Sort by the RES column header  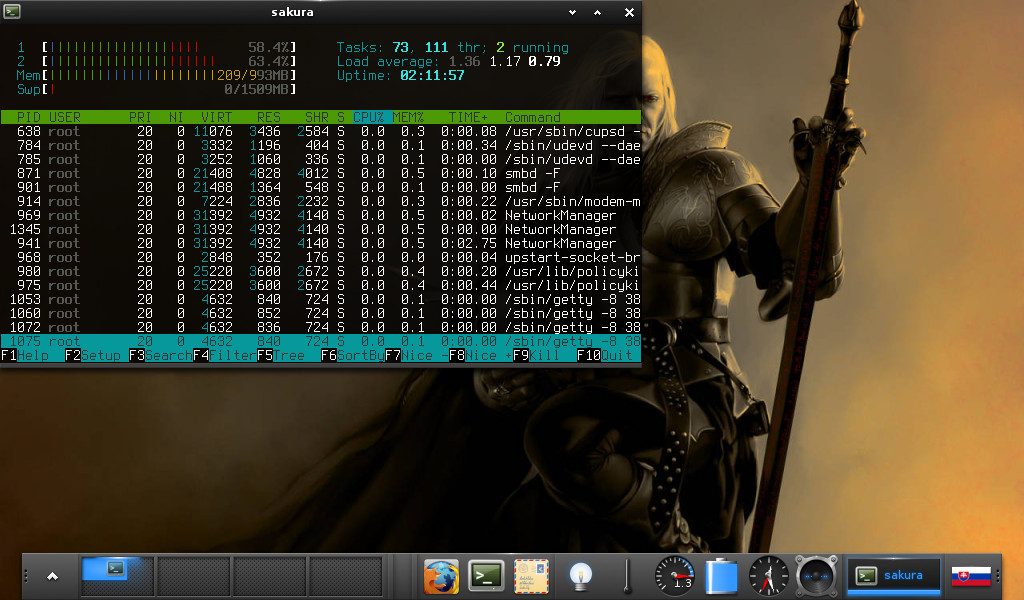coord(269,118)
